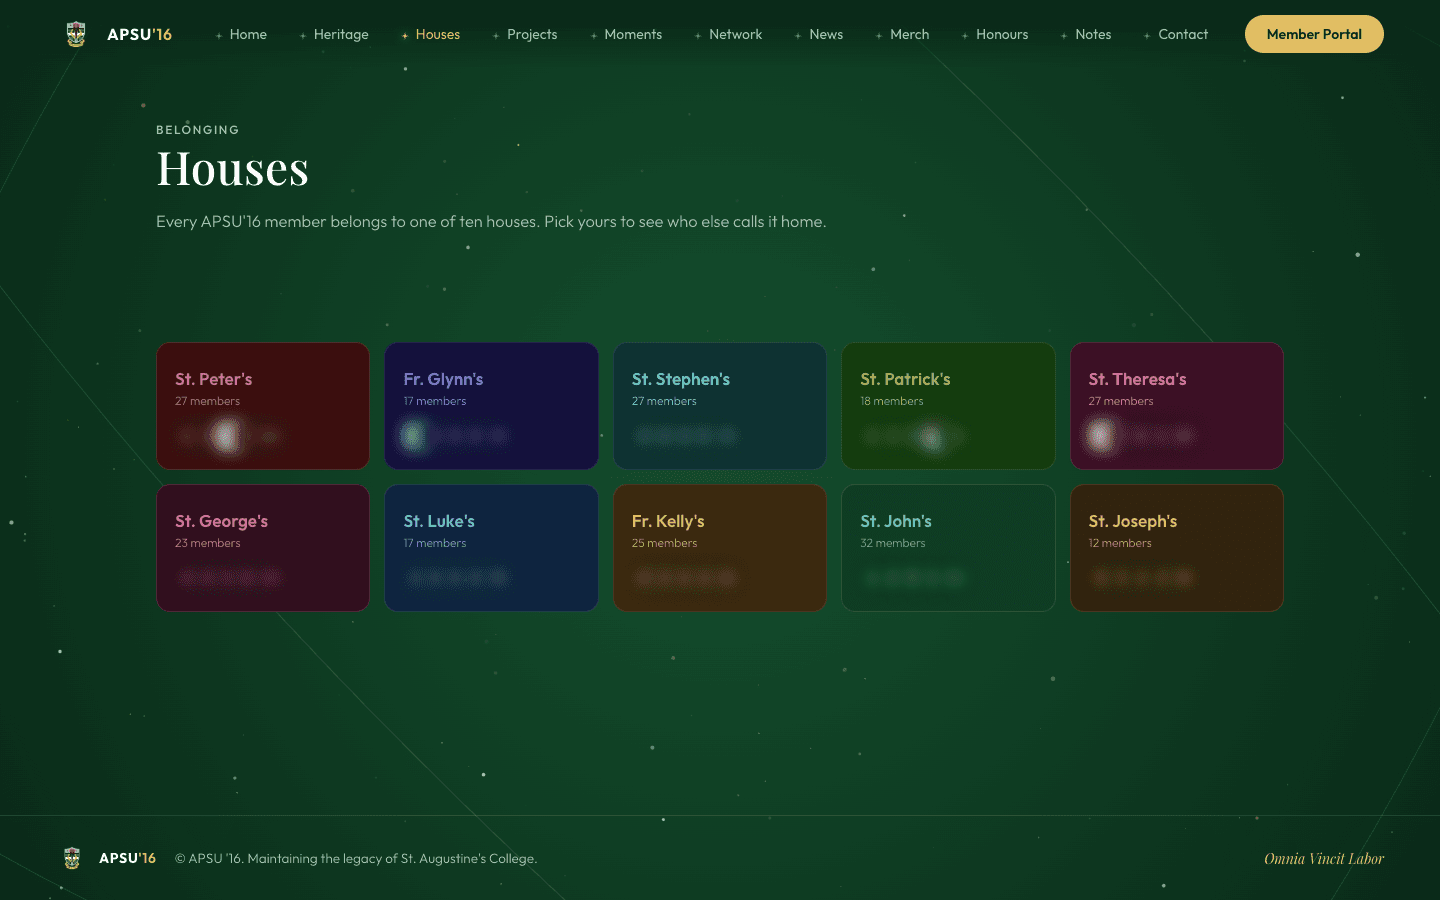The image size is (1440, 900).
Task: Open Fr. Glynn's house card
Action: coord(492,406)
